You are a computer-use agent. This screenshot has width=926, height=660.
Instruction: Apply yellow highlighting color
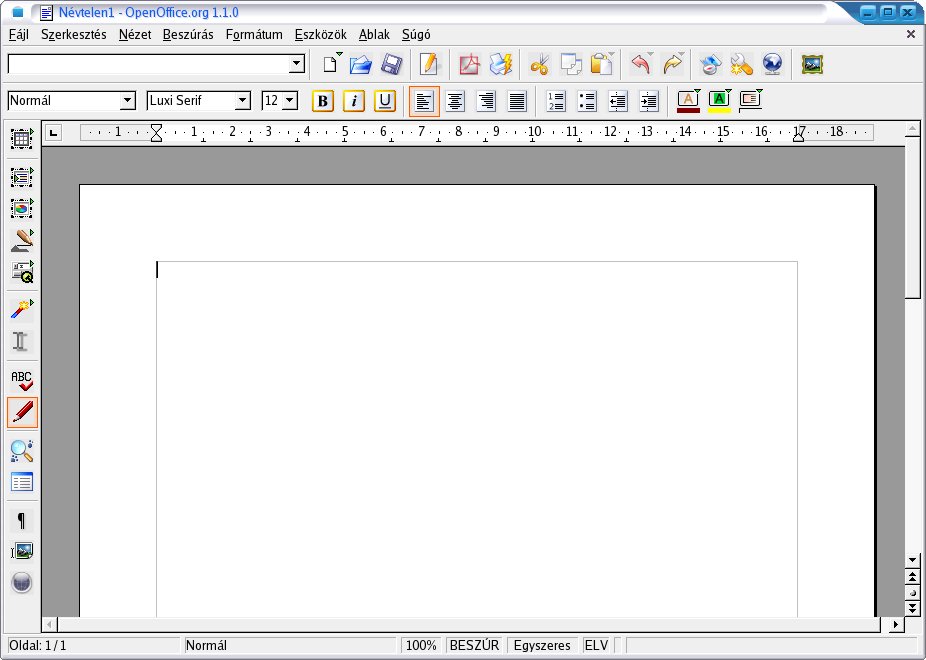(x=719, y=101)
